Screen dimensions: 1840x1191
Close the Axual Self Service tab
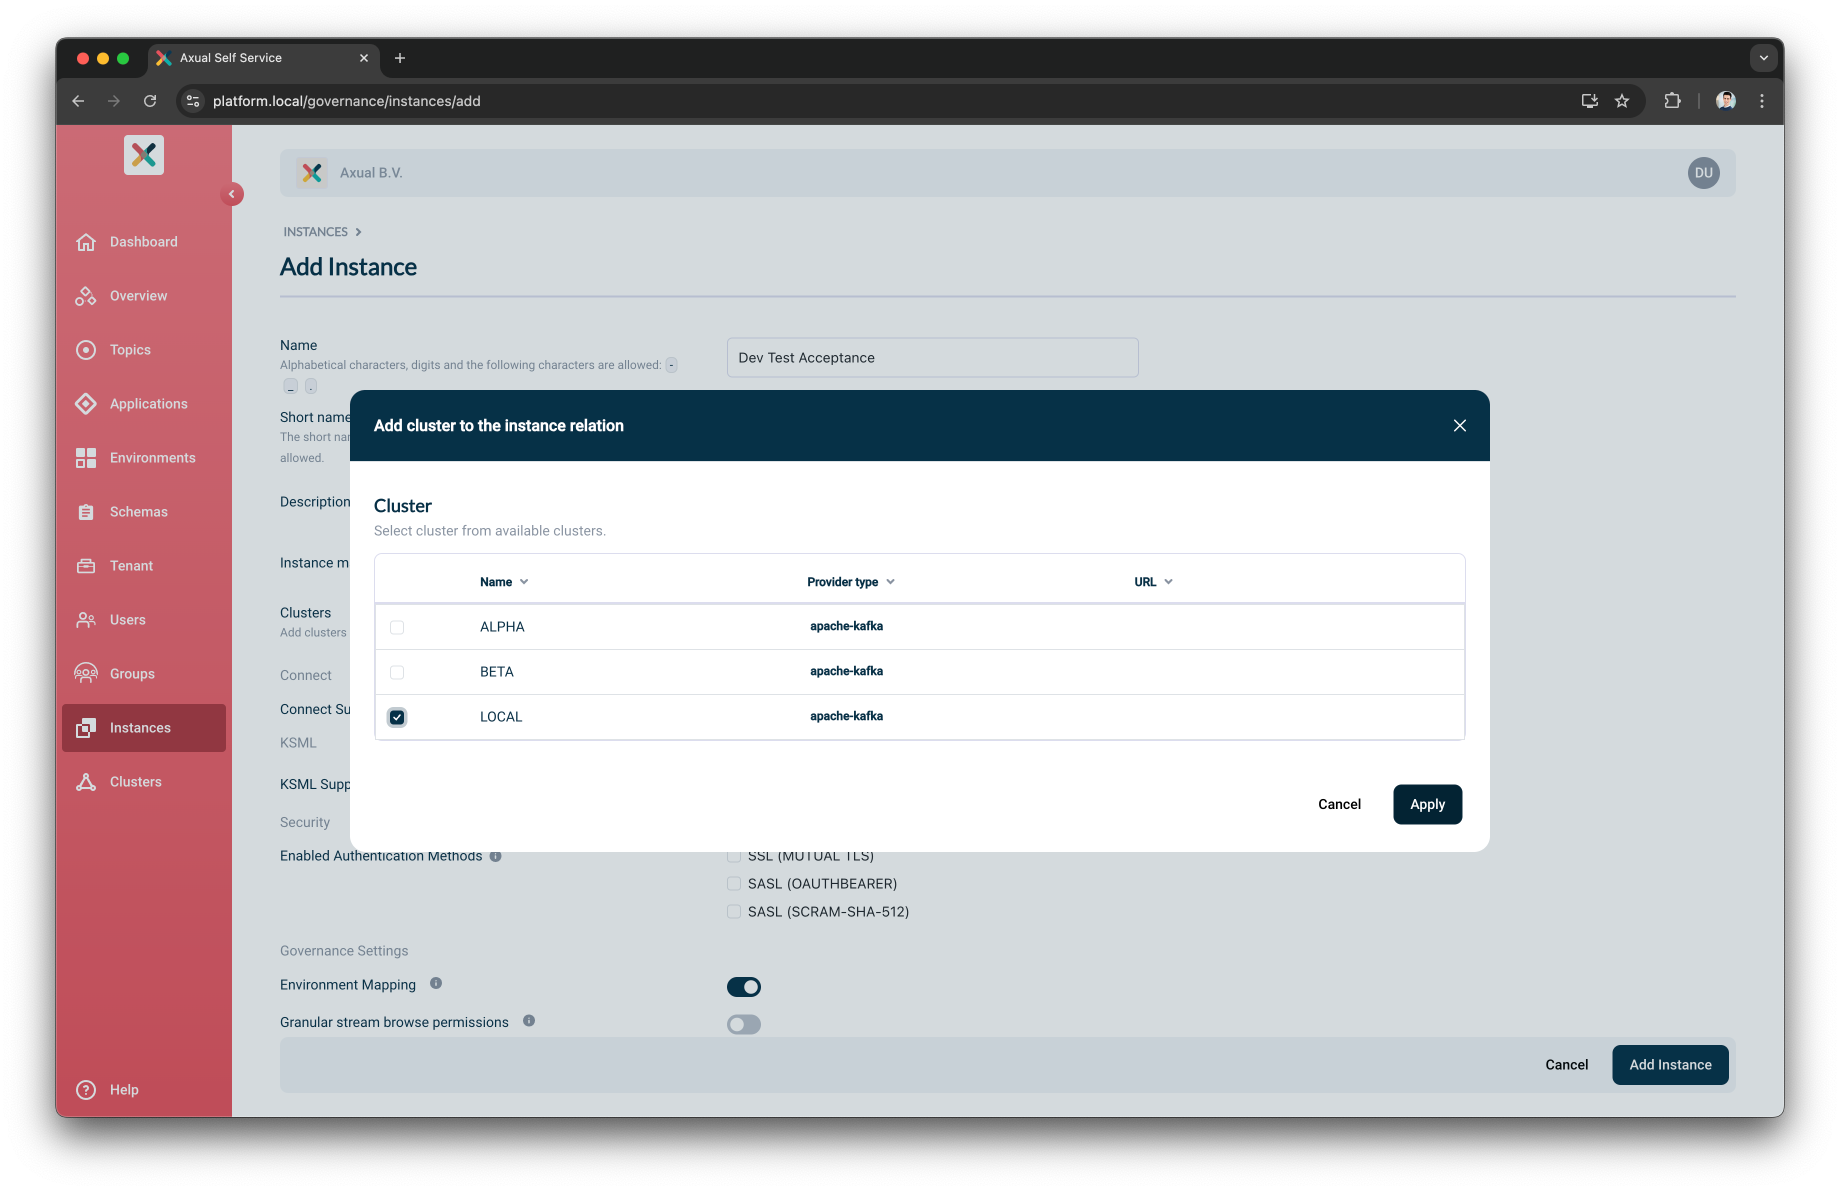point(363,58)
